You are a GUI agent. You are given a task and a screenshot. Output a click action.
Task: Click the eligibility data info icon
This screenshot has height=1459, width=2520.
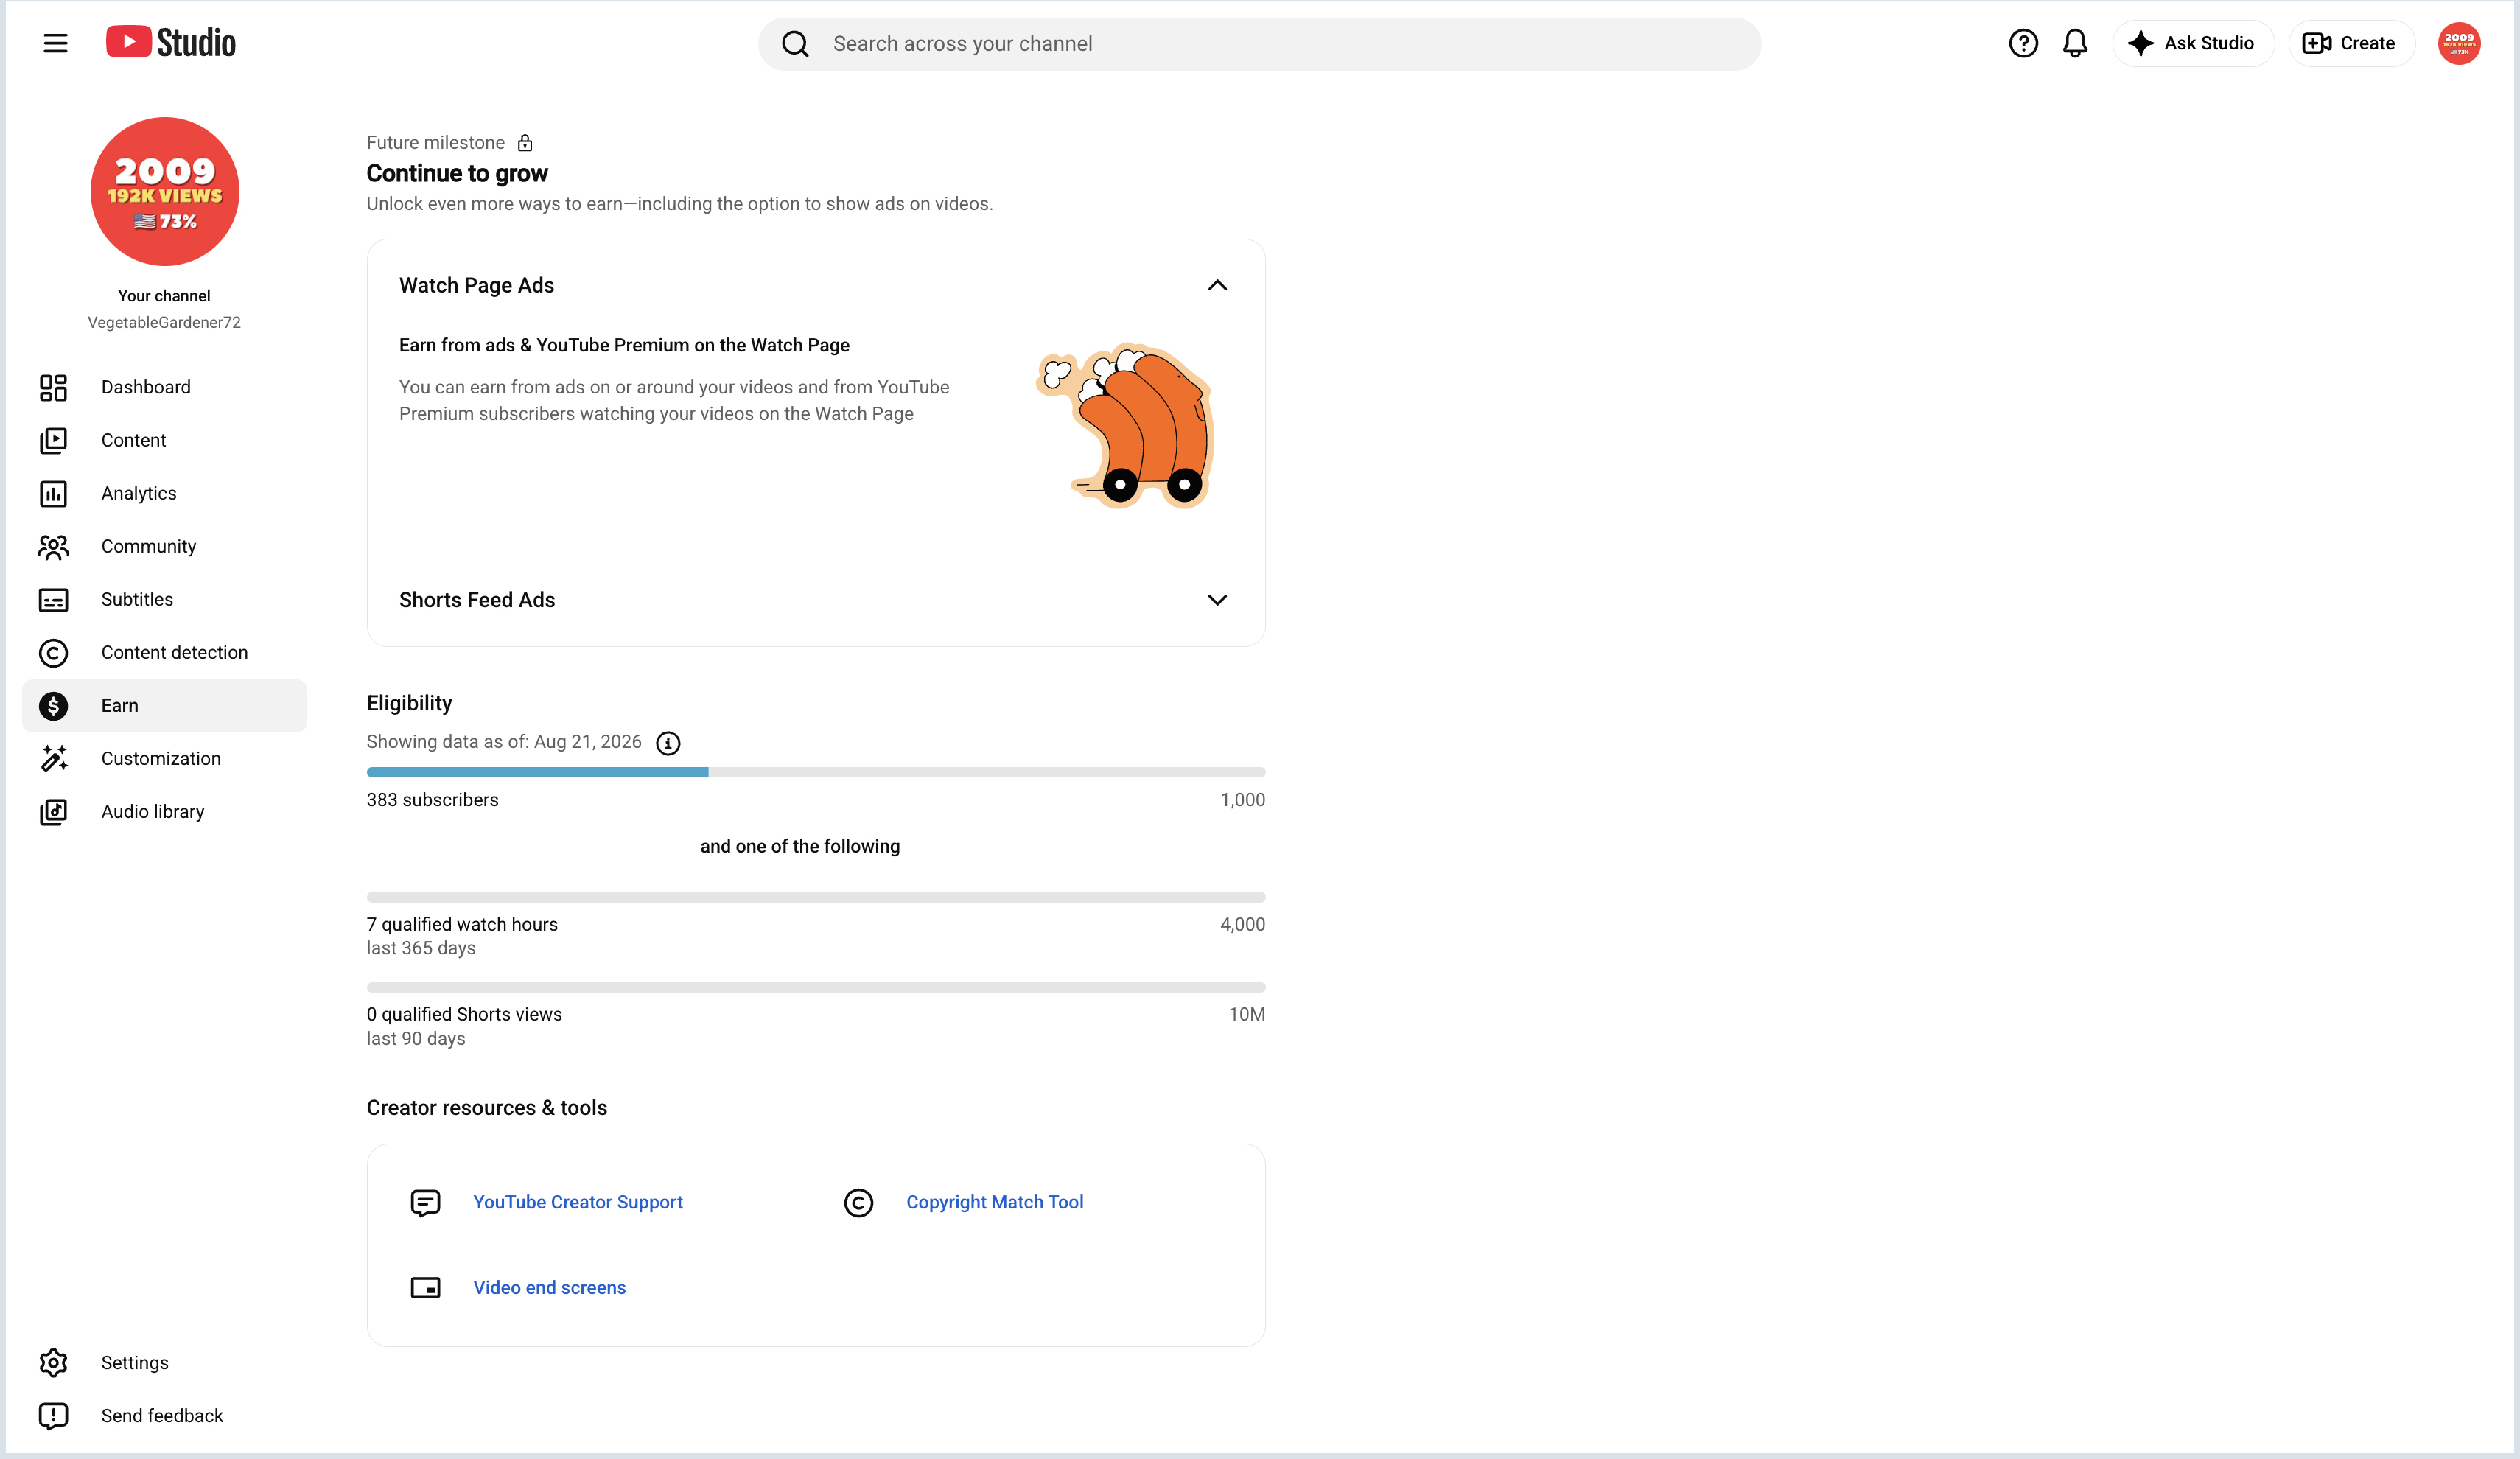(668, 743)
